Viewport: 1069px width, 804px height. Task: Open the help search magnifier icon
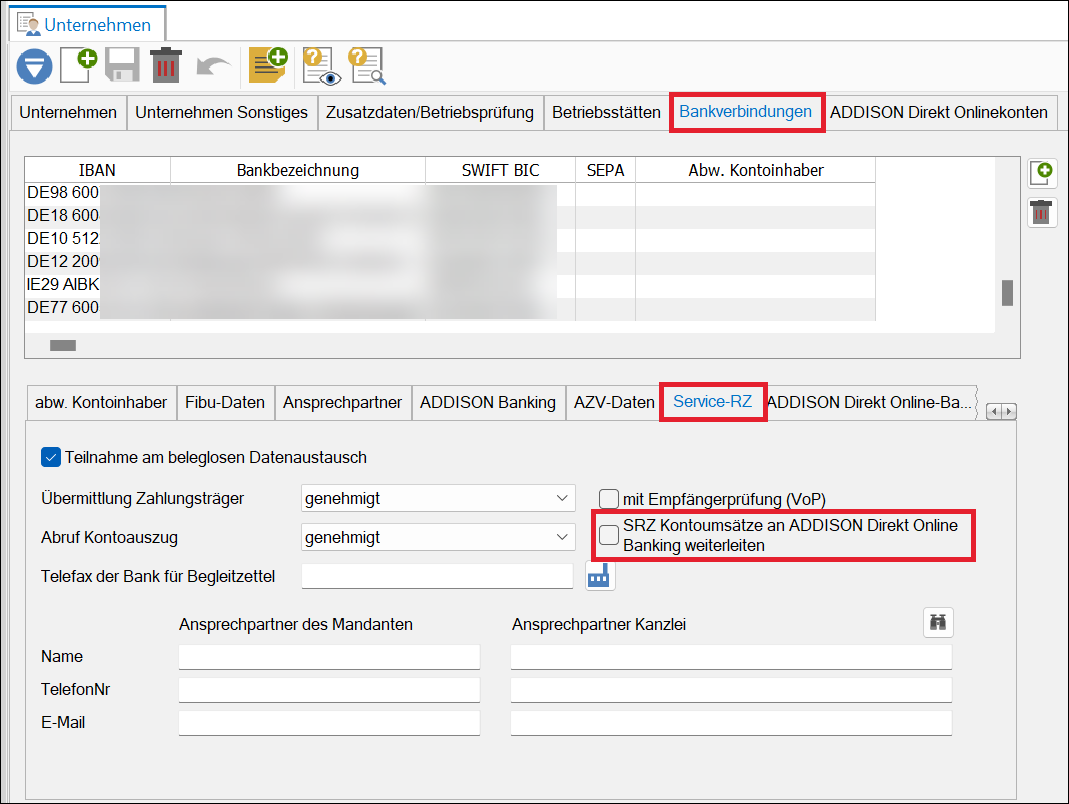[367, 66]
